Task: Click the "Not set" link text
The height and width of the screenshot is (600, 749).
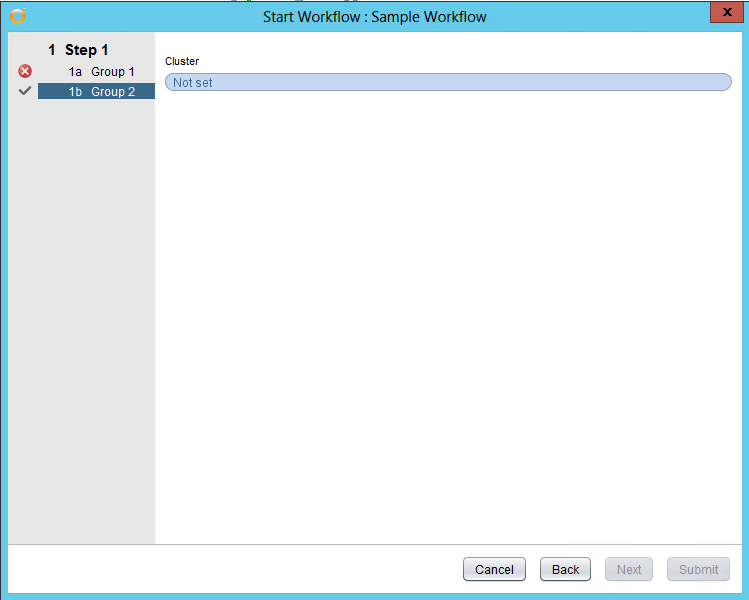Action: 192,83
